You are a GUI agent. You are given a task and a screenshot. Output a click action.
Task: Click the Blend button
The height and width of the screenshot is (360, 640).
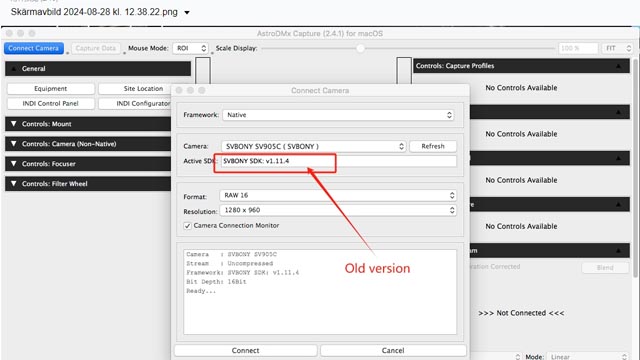[x=605, y=268]
